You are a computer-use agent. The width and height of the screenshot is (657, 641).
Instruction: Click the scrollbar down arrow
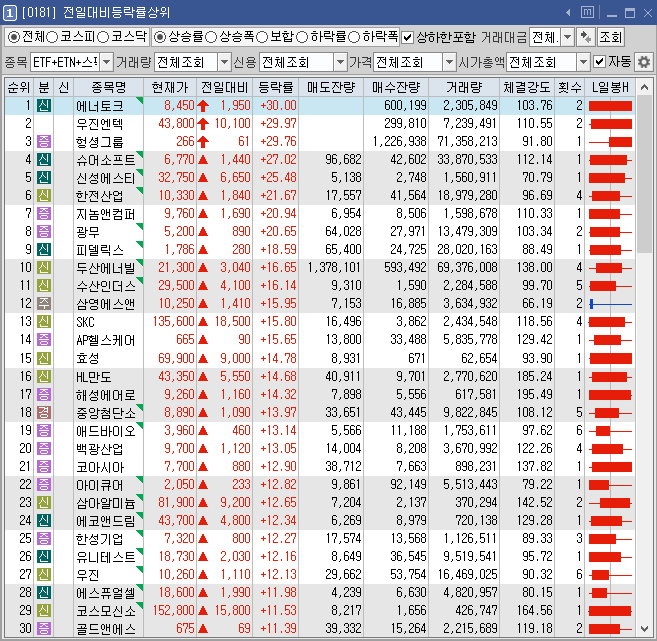tap(644, 628)
